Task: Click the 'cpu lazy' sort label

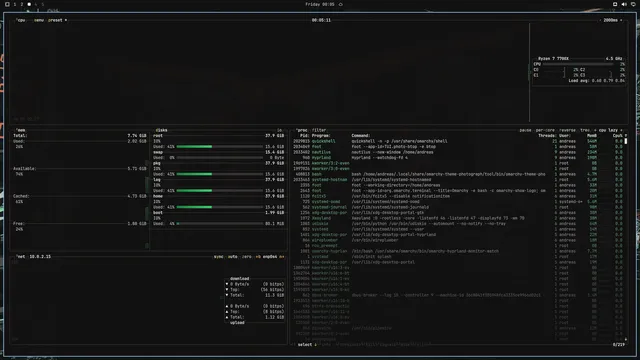Action: tap(608, 130)
